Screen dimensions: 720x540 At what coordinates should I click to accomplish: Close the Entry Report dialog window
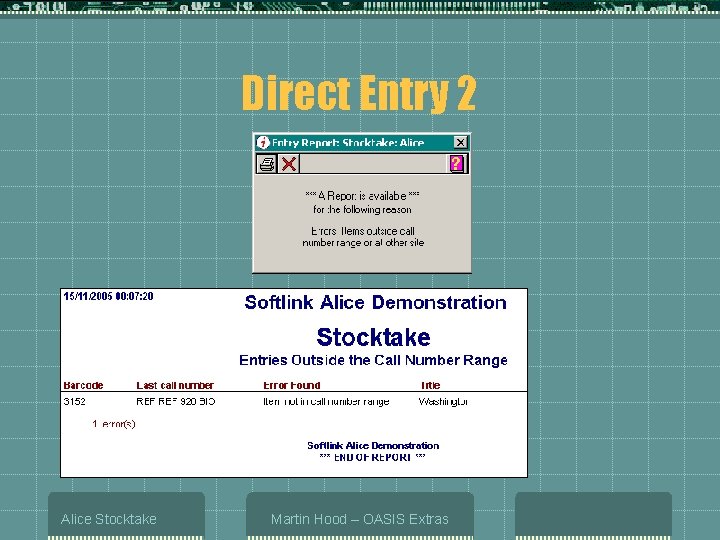pyautogui.click(x=460, y=142)
